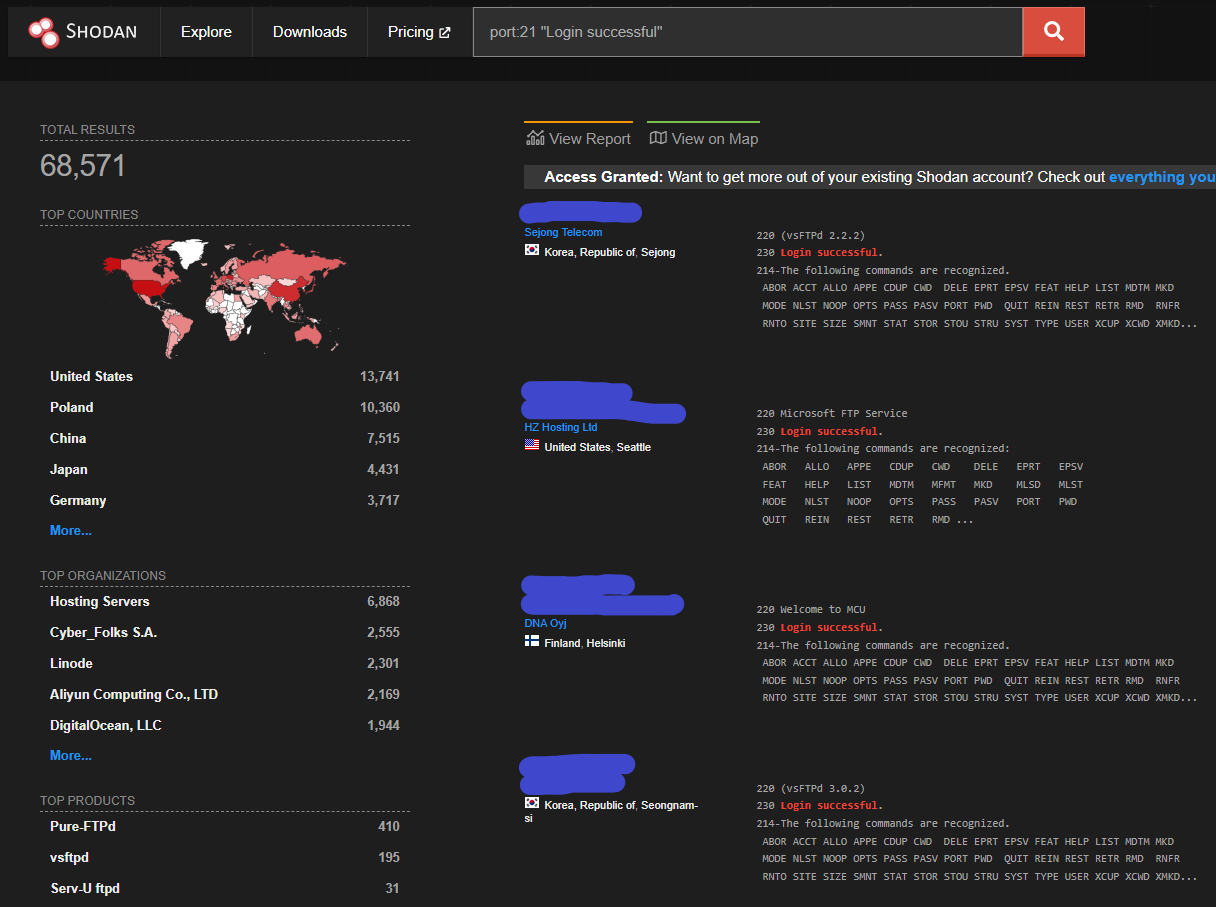Filter results by Germany
1216x907 pixels.
pyautogui.click(x=78, y=500)
